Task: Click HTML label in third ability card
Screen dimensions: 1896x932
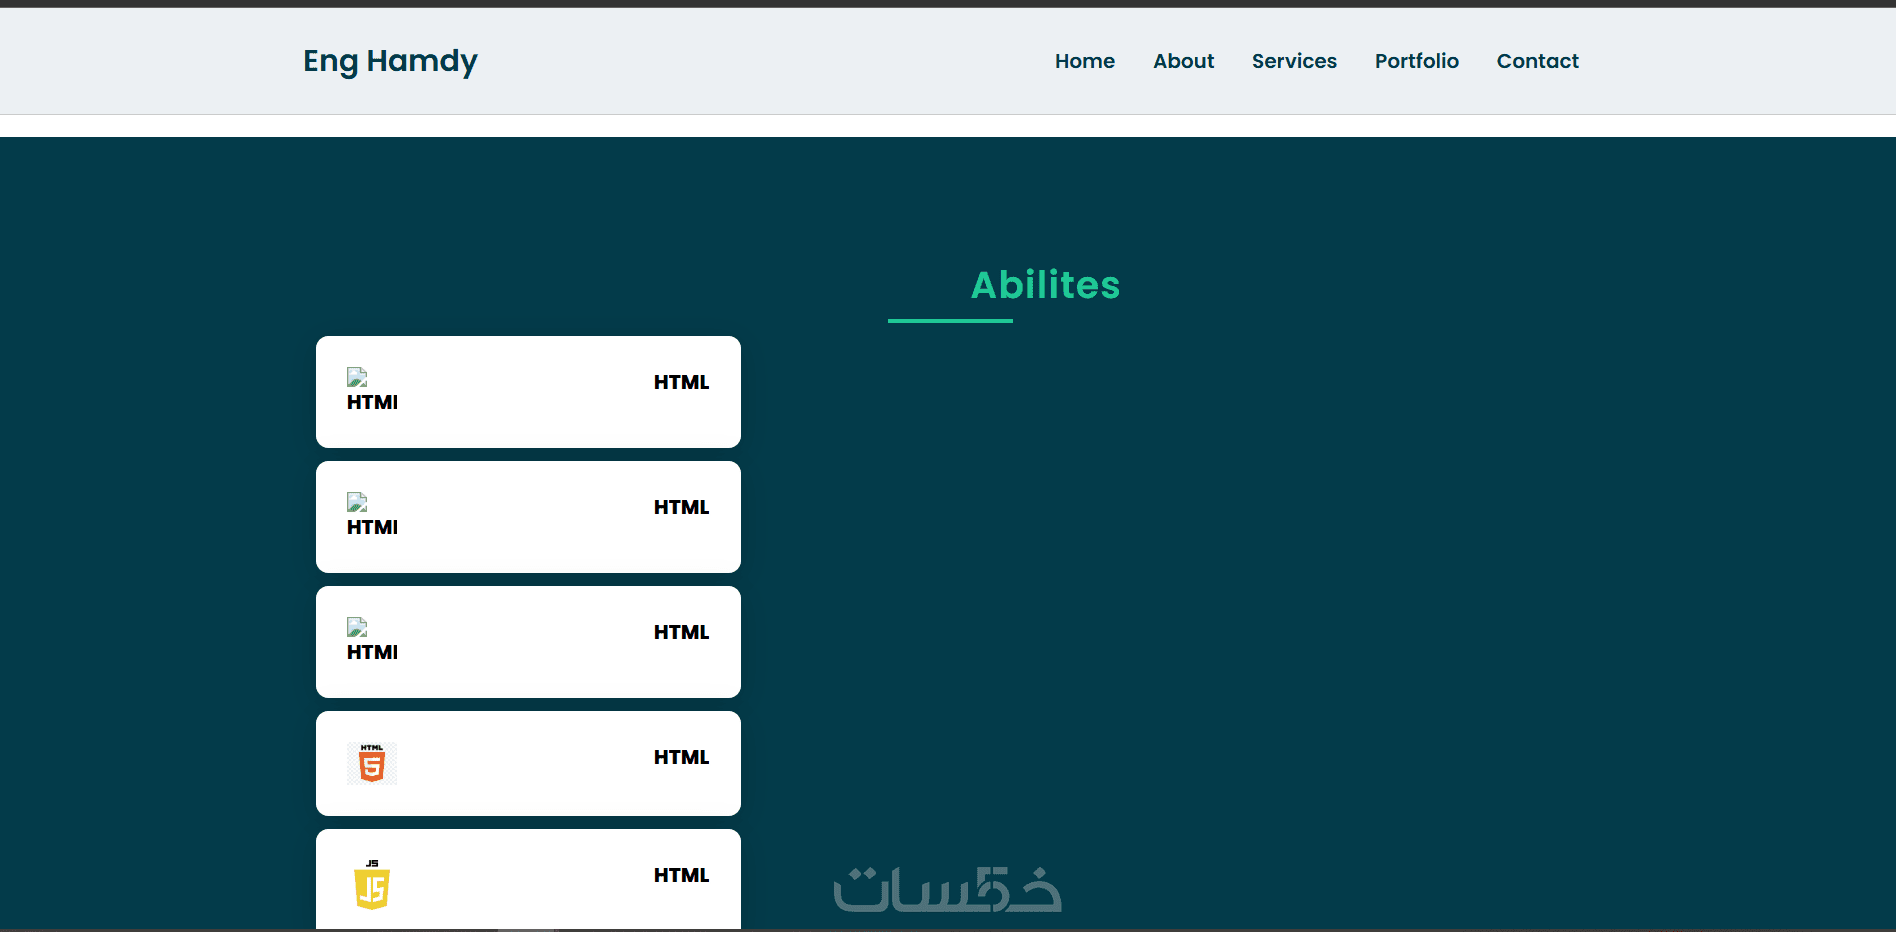Action: (x=682, y=632)
